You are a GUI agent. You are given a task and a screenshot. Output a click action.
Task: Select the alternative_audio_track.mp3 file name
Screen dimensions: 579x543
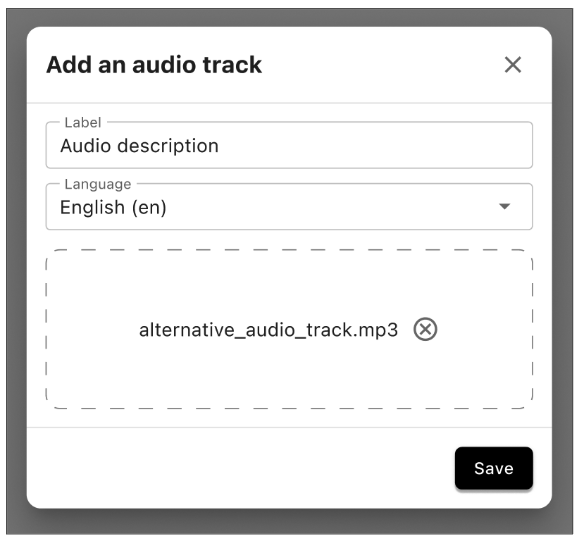[x=268, y=330]
